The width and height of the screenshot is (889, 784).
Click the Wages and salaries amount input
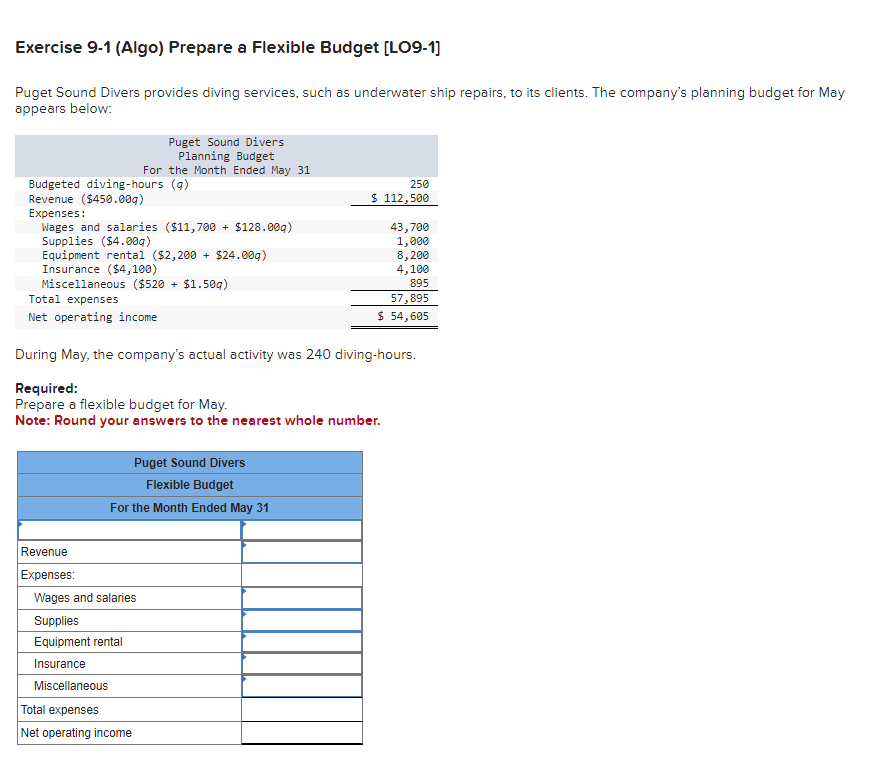[x=302, y=598]
